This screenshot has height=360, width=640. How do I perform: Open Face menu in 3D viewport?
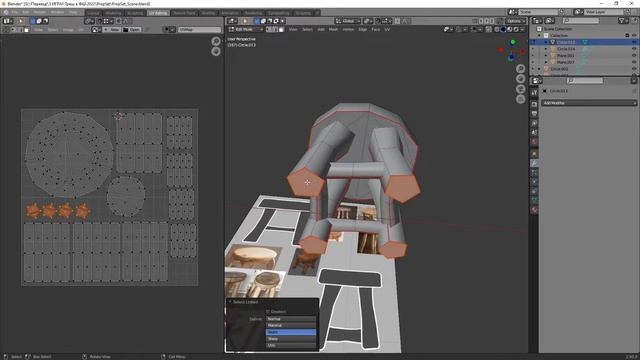(376, 29)
